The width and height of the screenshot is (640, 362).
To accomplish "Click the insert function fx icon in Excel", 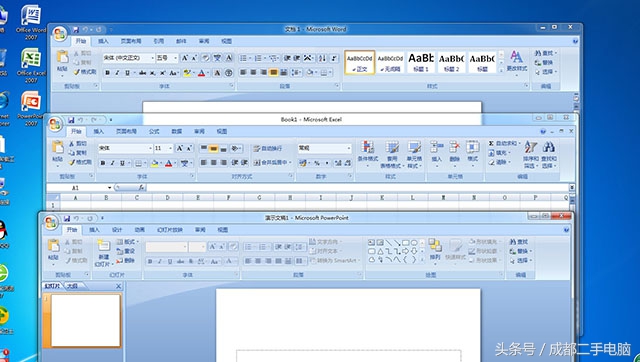I will click(141, 188).
